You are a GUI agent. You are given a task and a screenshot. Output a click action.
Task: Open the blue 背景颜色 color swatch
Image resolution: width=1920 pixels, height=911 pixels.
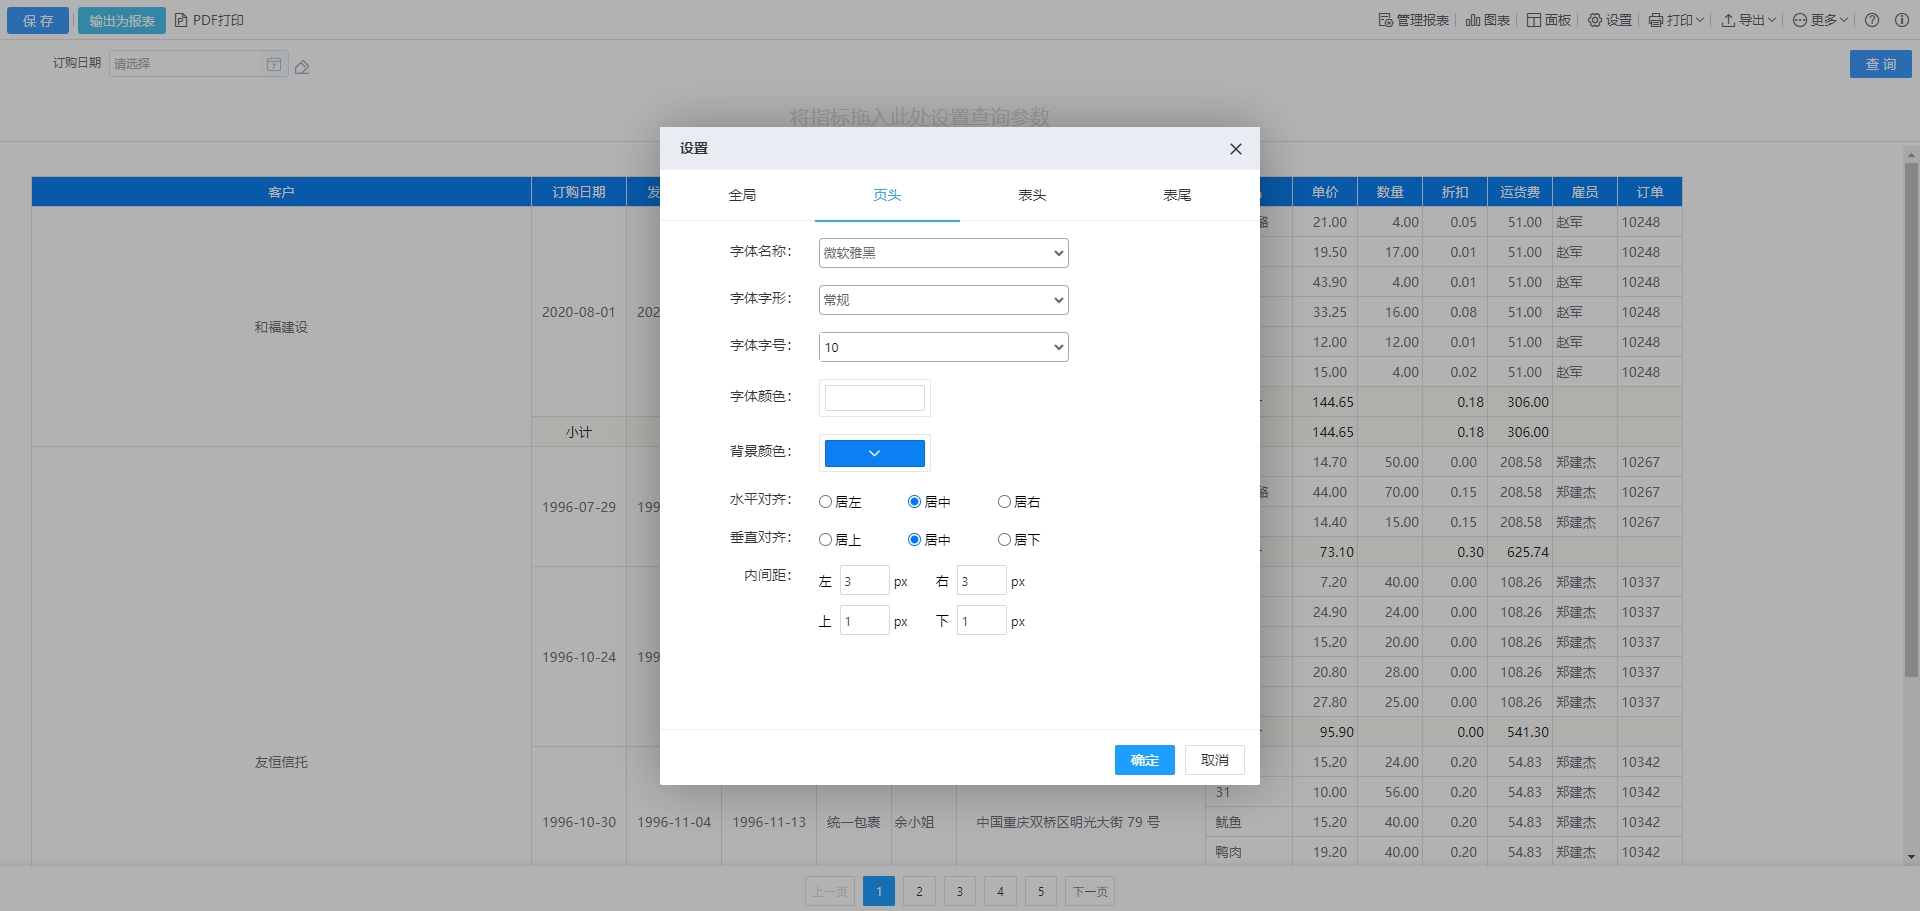tap(874, 453)
